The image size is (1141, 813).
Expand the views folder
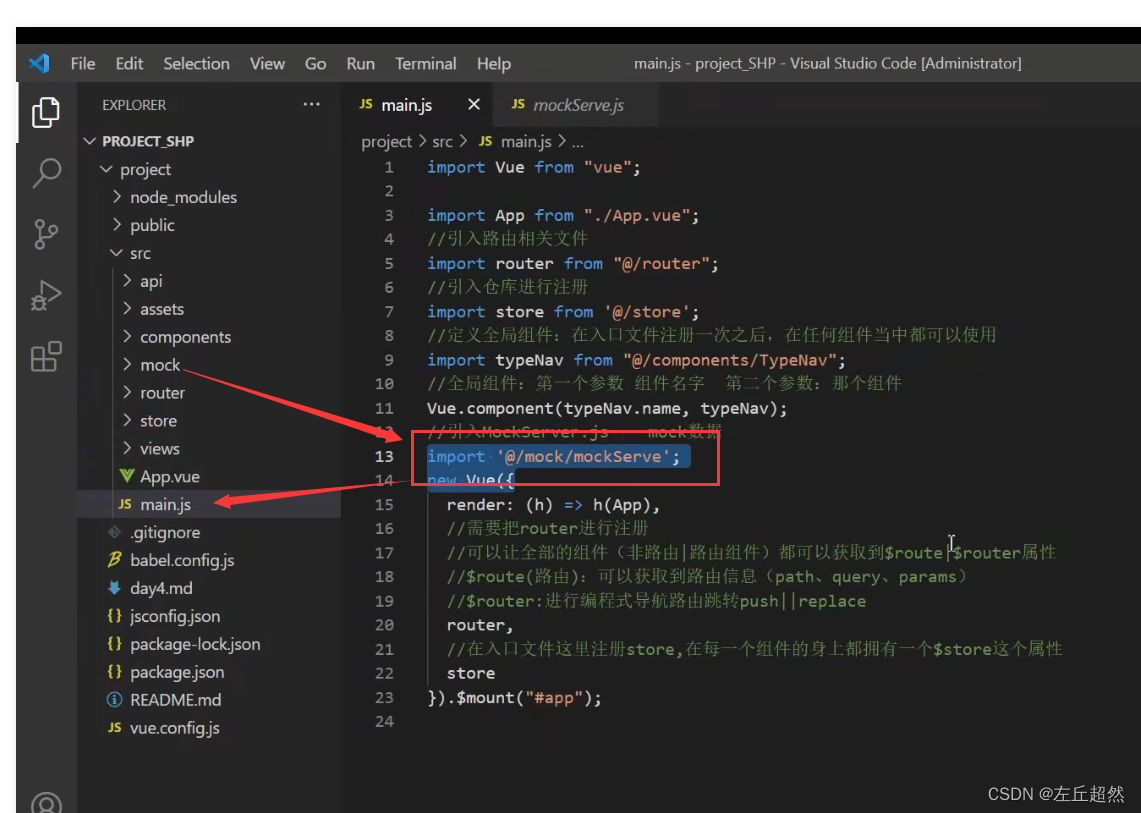127,448
